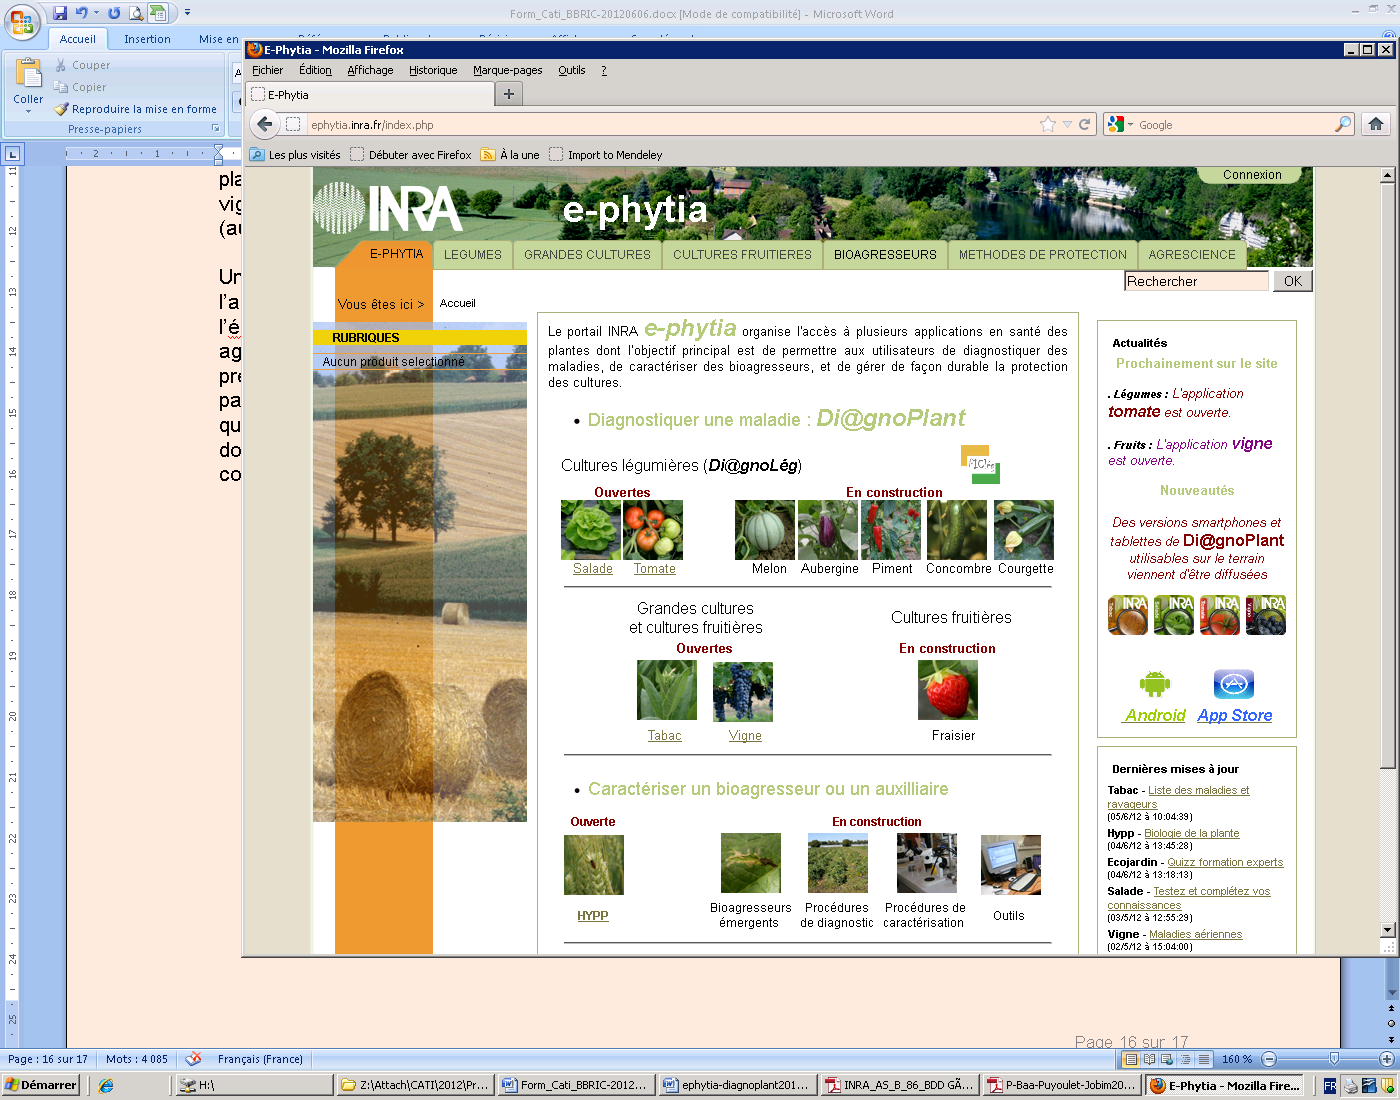
Task: Click the search magnifier icon in Firefox
Action: coord(1343,124)
